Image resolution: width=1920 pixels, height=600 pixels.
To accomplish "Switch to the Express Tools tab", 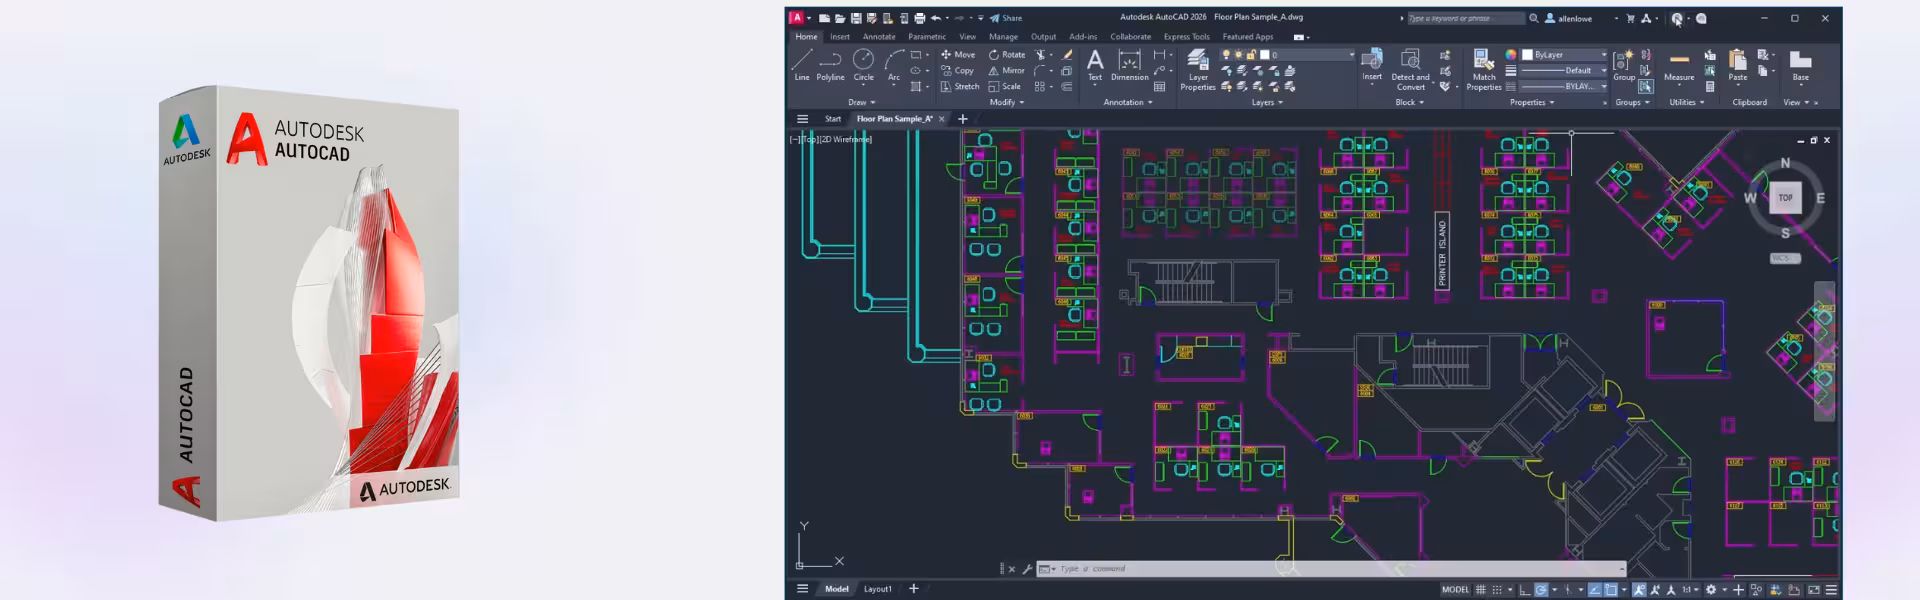I will 1186,37.
